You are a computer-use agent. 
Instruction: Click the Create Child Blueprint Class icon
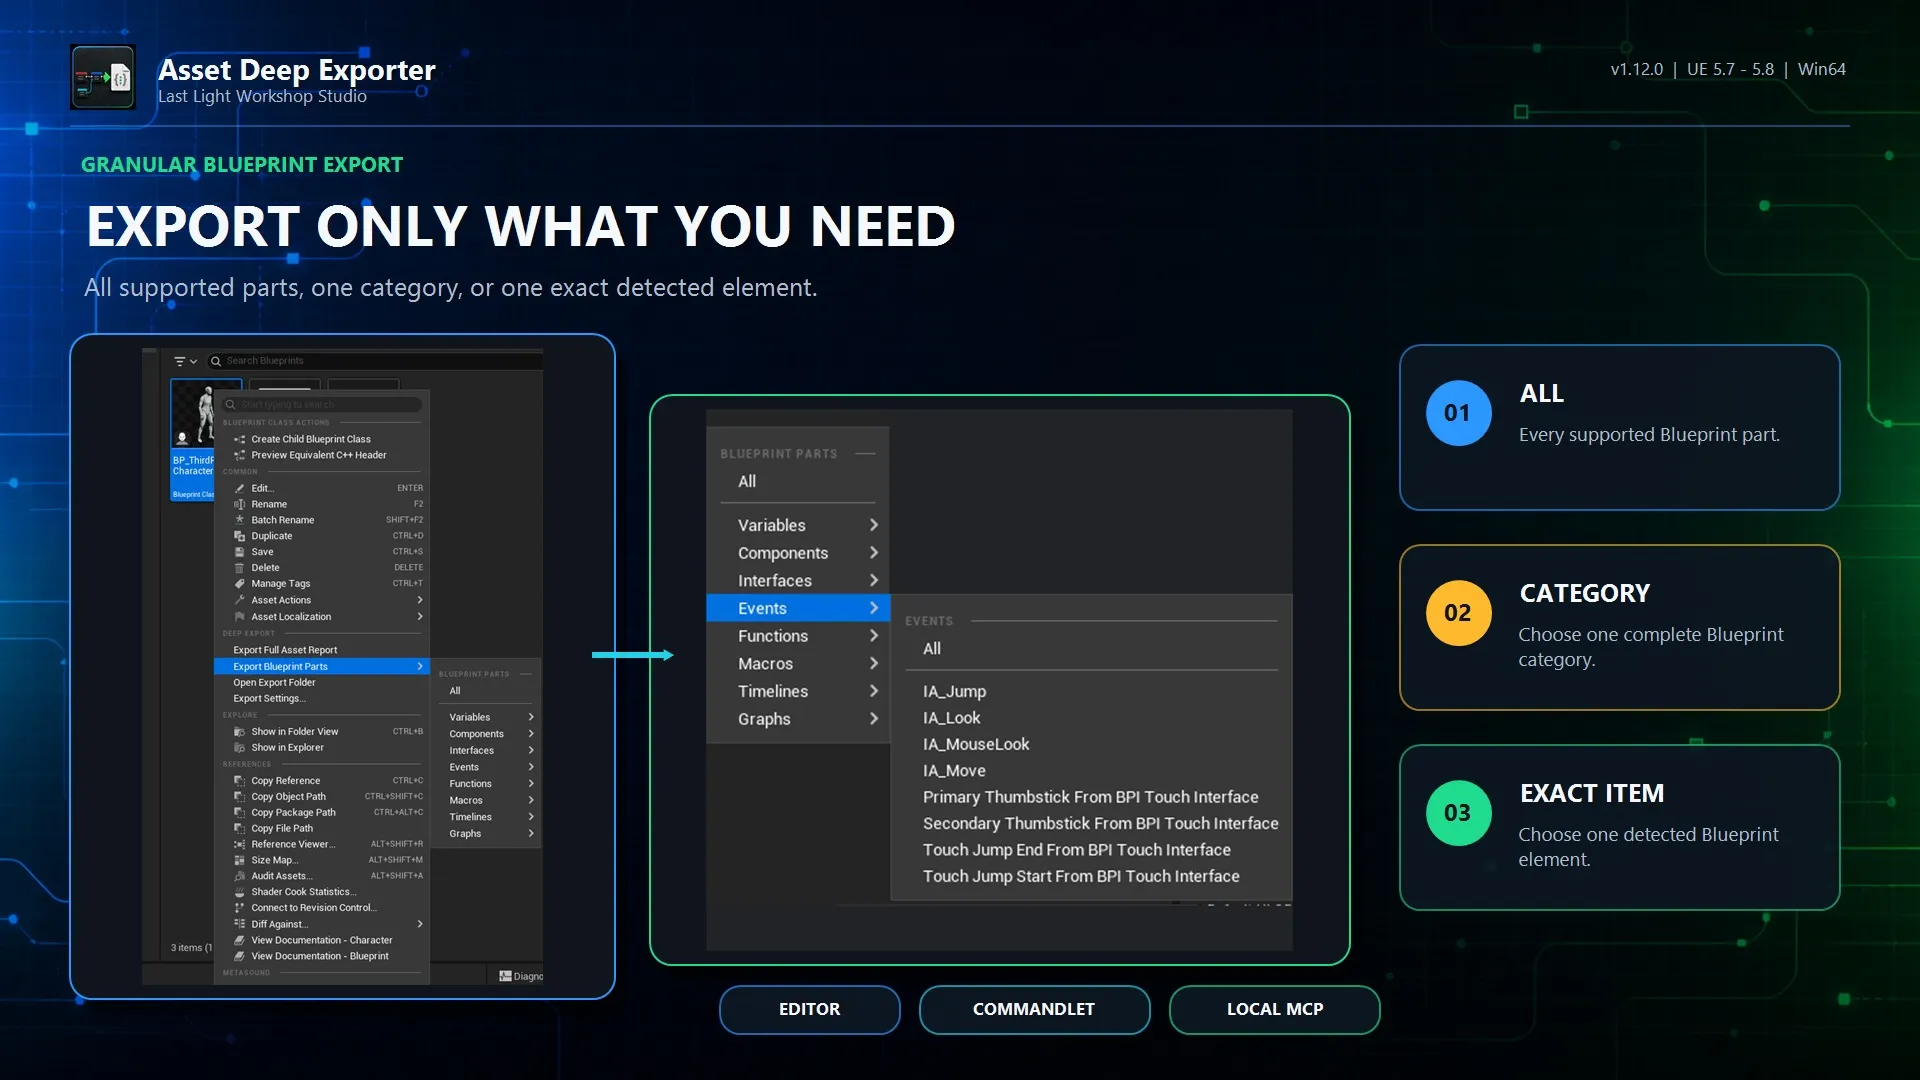click(239, 439)
